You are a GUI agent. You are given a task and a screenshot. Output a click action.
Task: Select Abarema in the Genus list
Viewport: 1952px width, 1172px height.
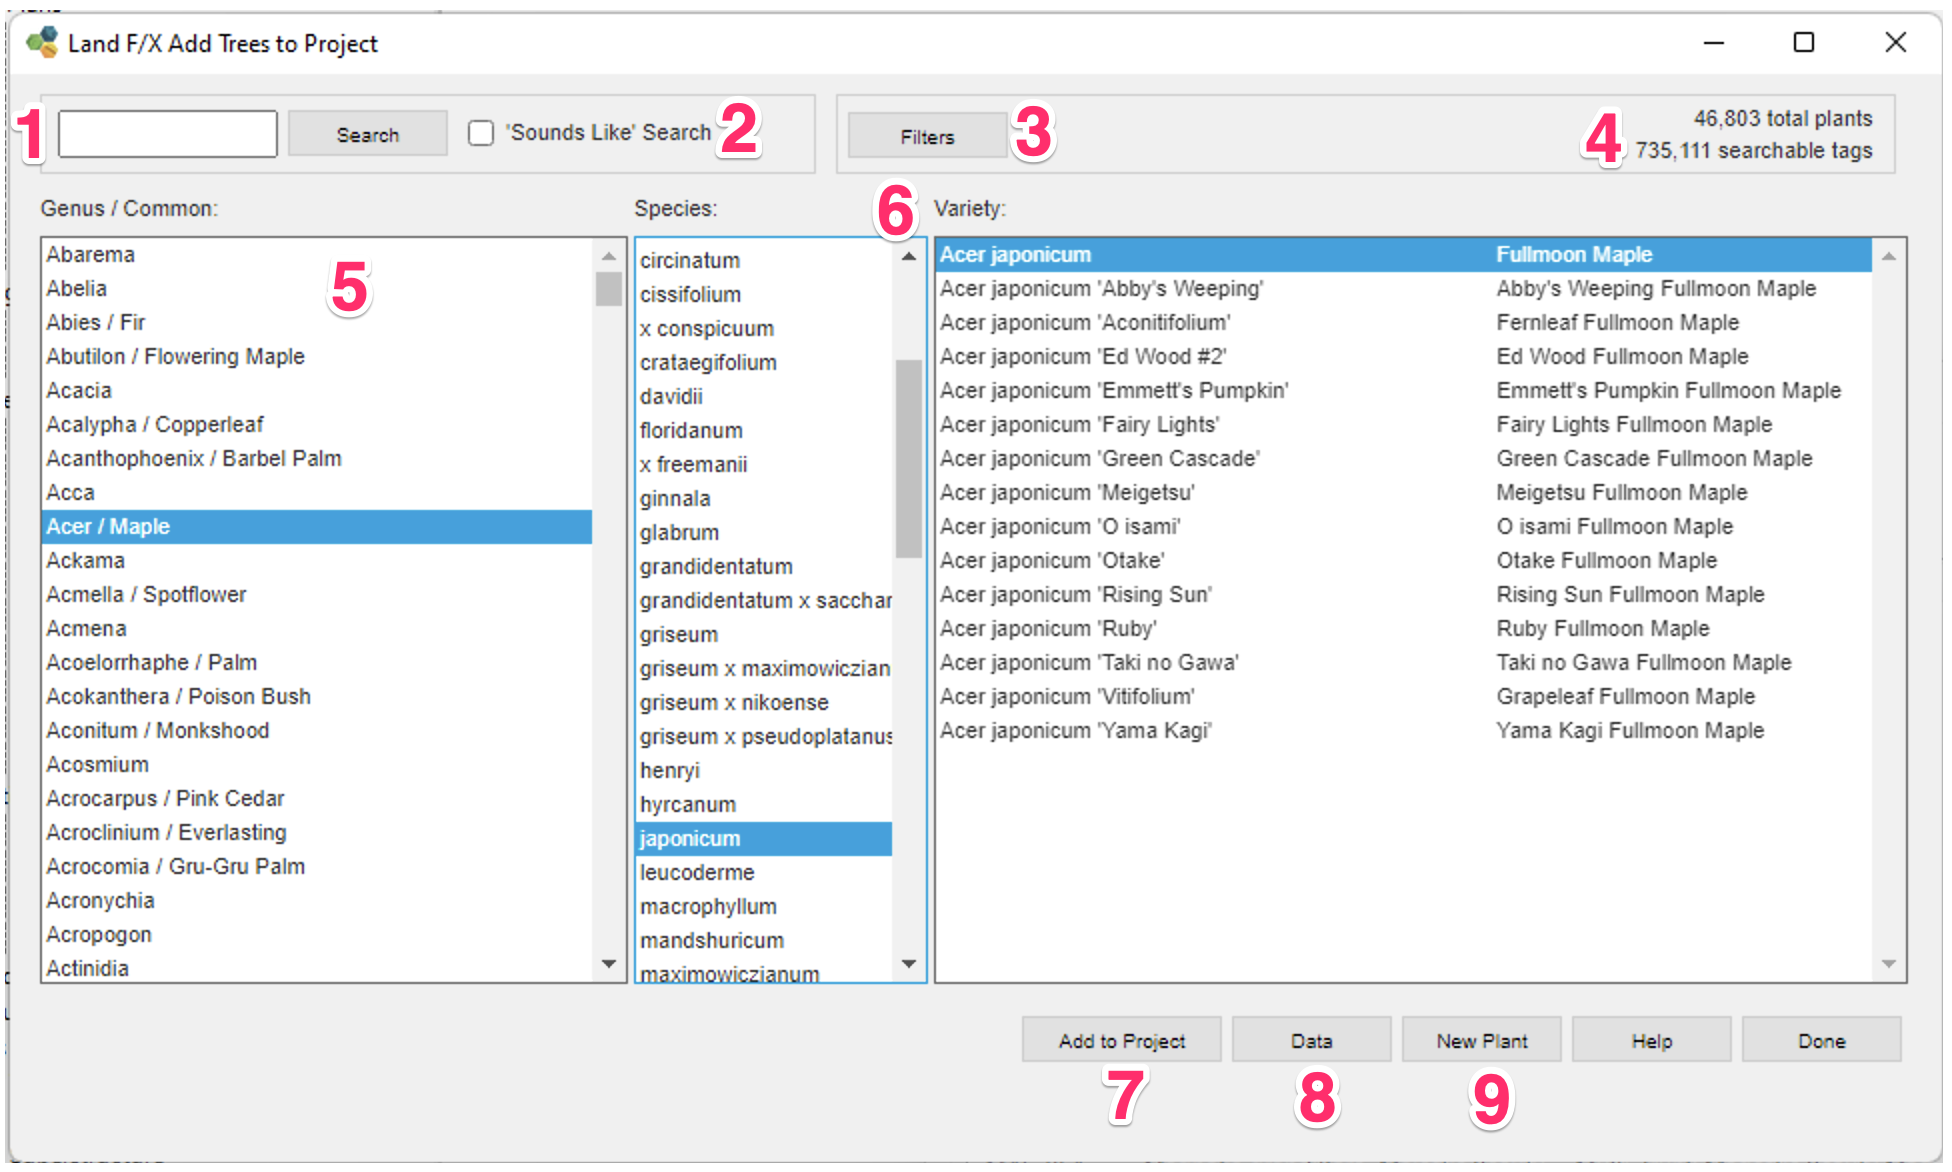(317, 255)
